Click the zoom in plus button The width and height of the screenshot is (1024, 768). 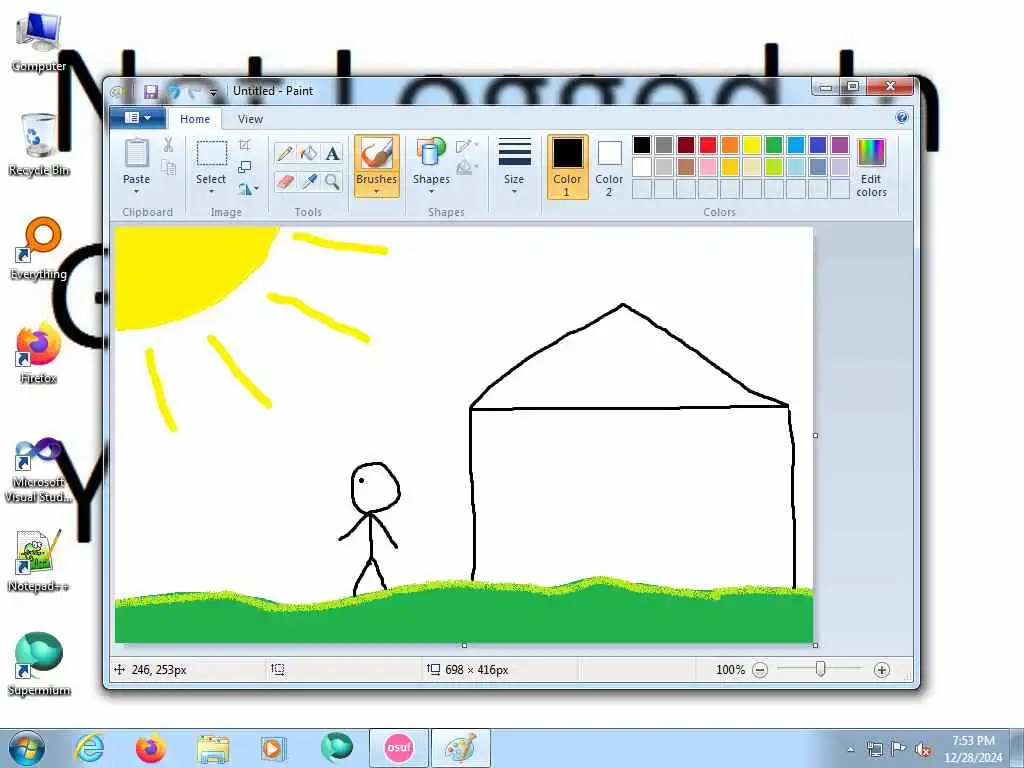(882, 670)
